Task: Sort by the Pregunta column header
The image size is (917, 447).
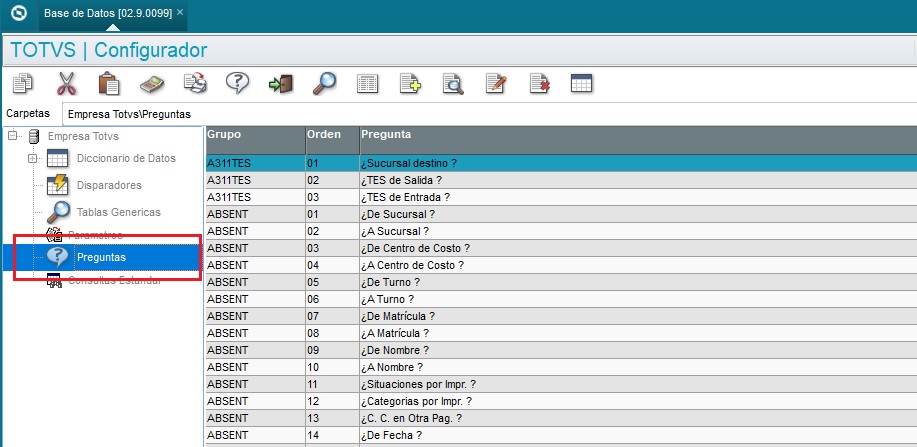Action: pos(638,140)
